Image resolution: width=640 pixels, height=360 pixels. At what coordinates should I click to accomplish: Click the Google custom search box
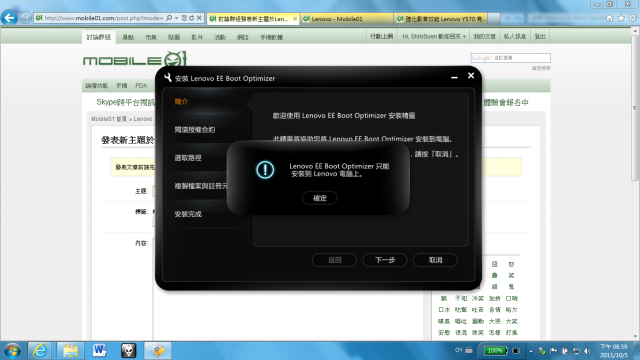point(510,58)
